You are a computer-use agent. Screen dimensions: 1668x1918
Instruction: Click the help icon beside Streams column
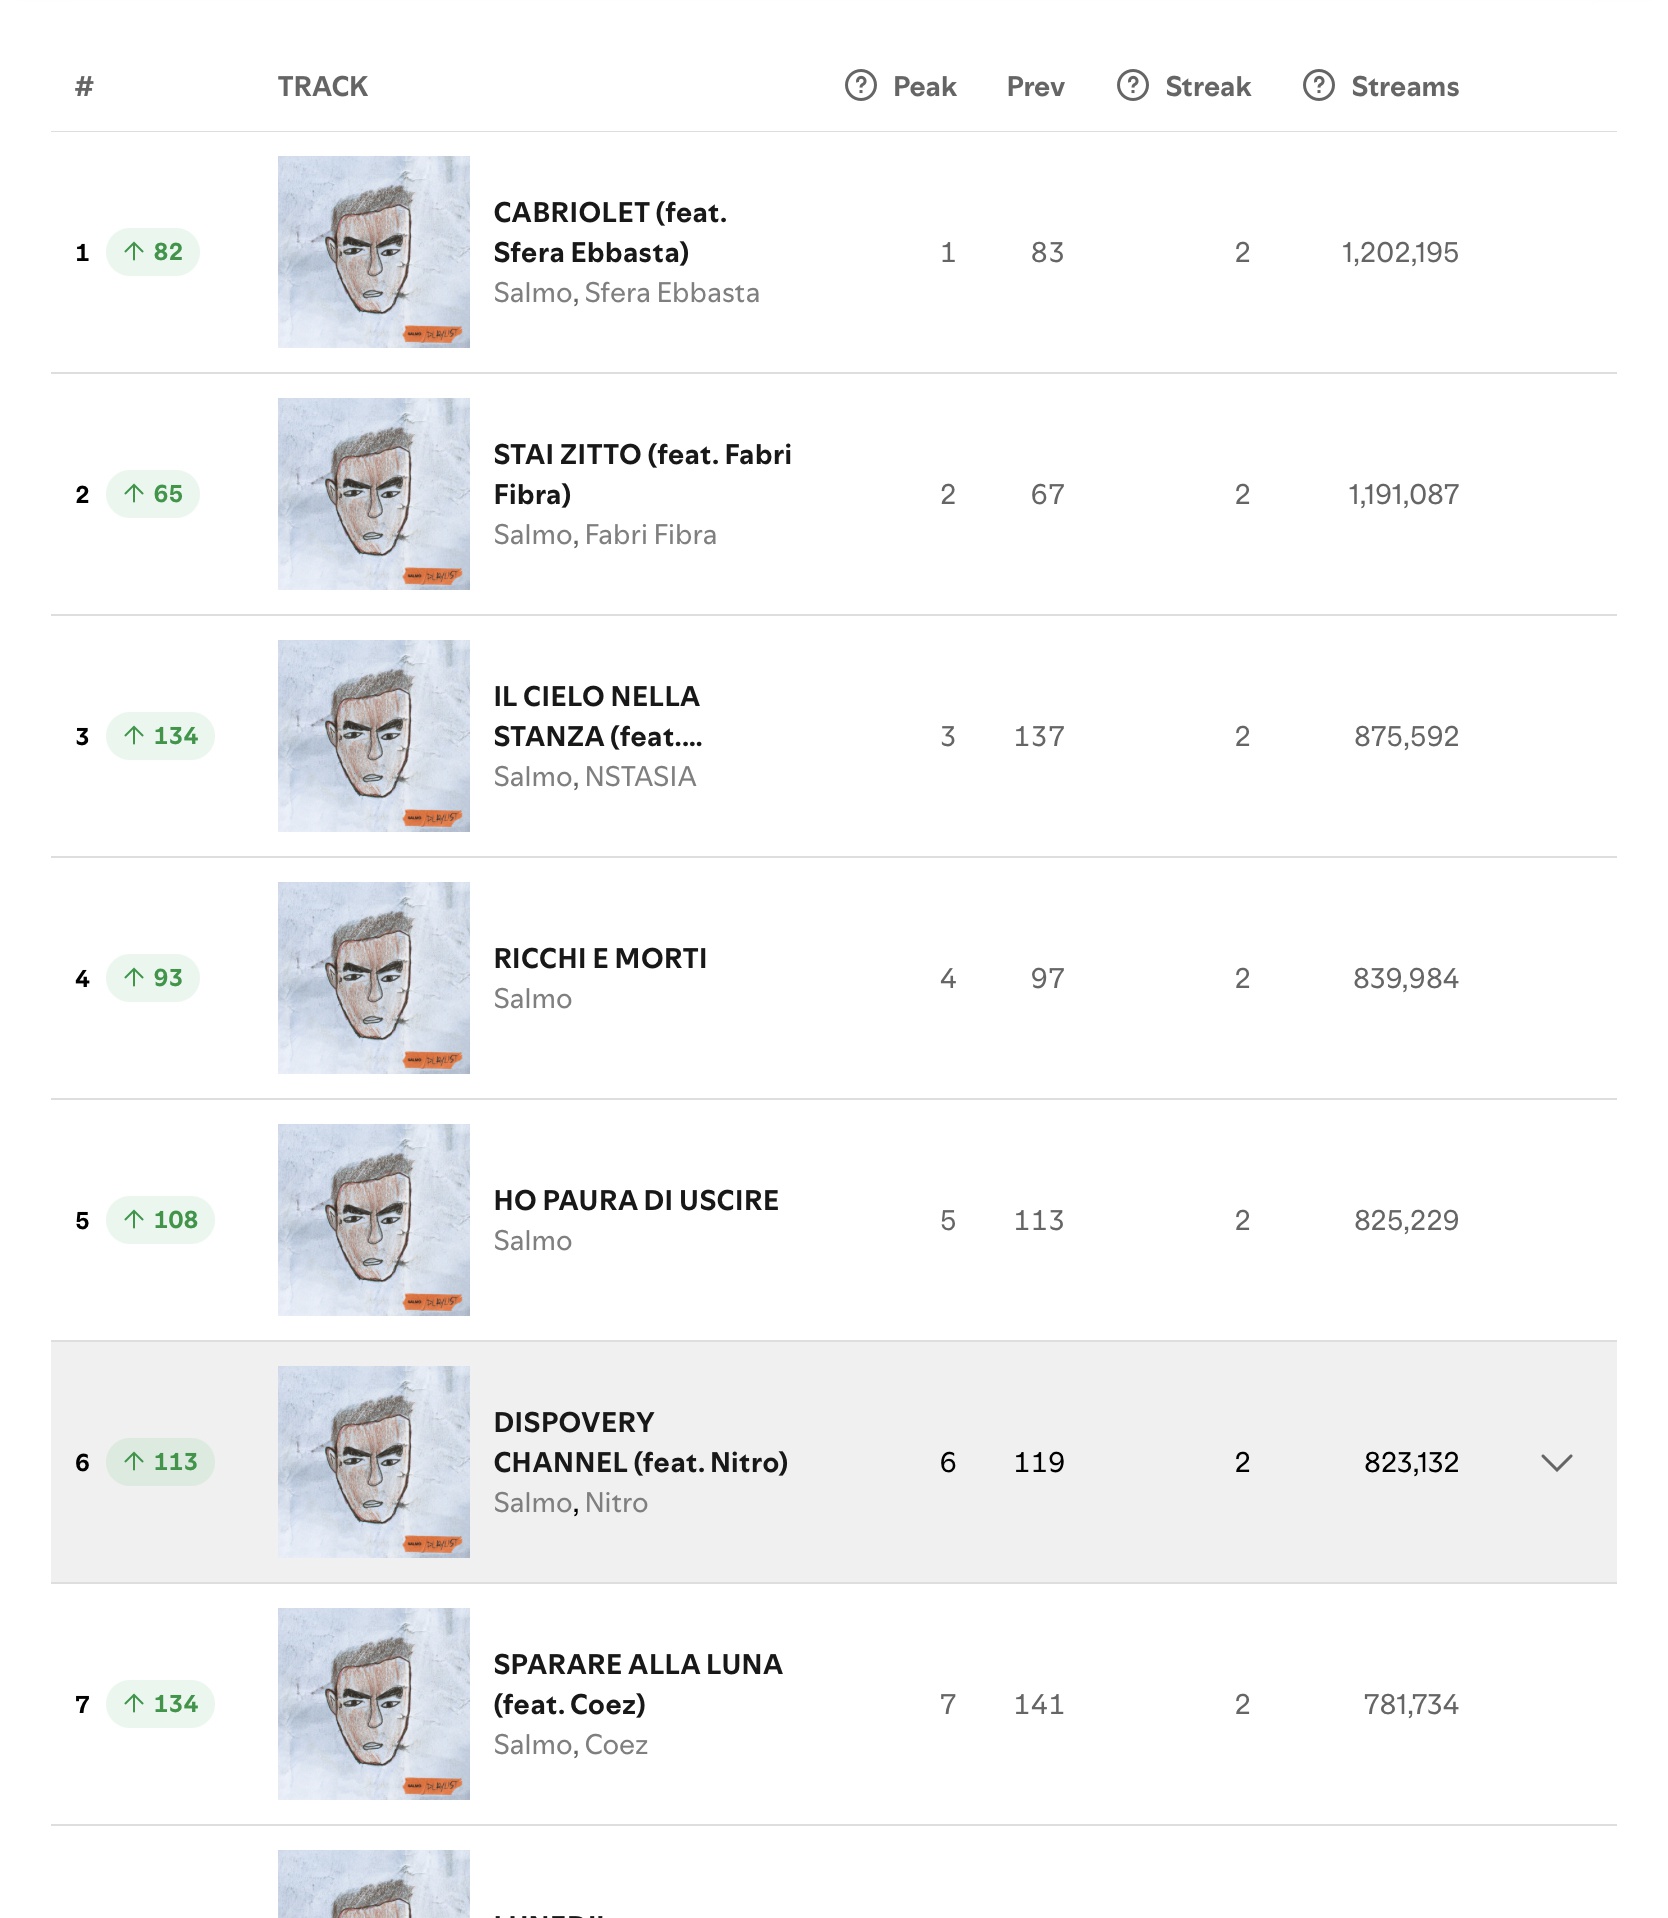pyautogui.click(x=1318, y=86)
